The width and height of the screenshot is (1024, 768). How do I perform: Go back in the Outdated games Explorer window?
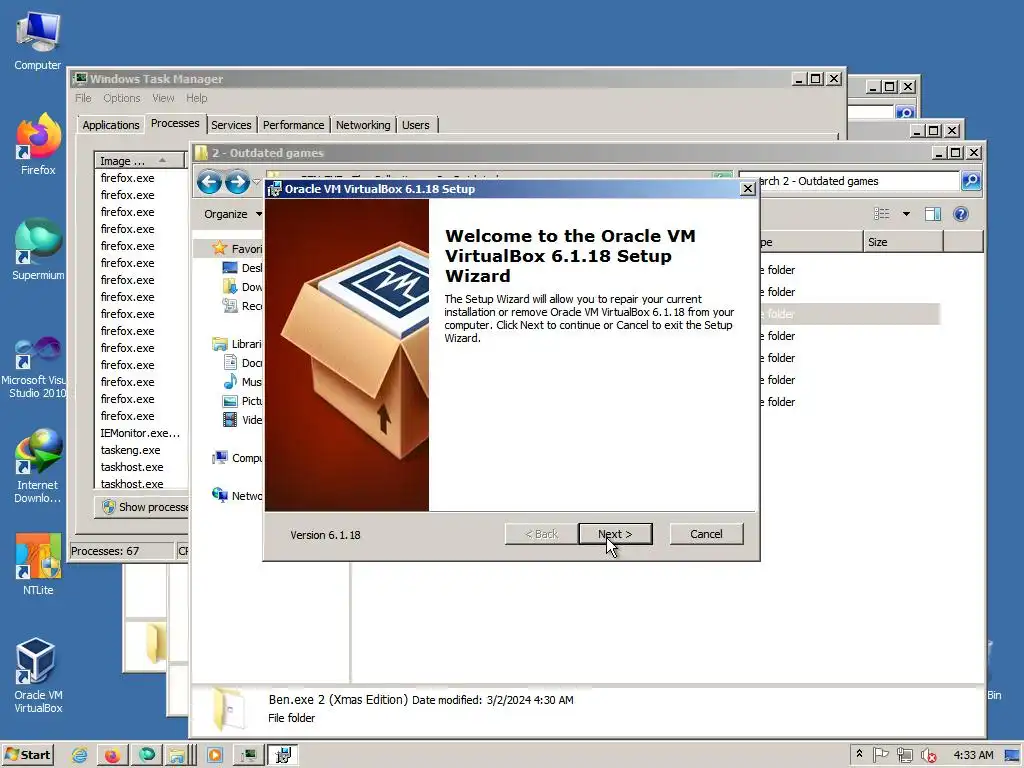coord(209,182)
